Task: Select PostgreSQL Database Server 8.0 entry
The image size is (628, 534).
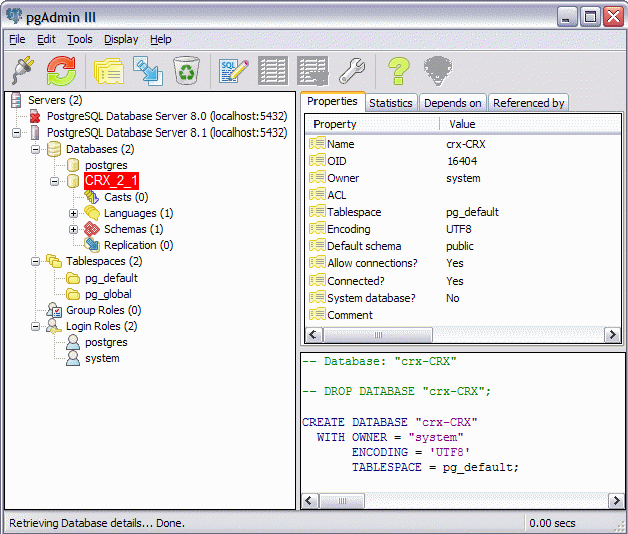Action: pyautogui.click(x=167, y=116)
